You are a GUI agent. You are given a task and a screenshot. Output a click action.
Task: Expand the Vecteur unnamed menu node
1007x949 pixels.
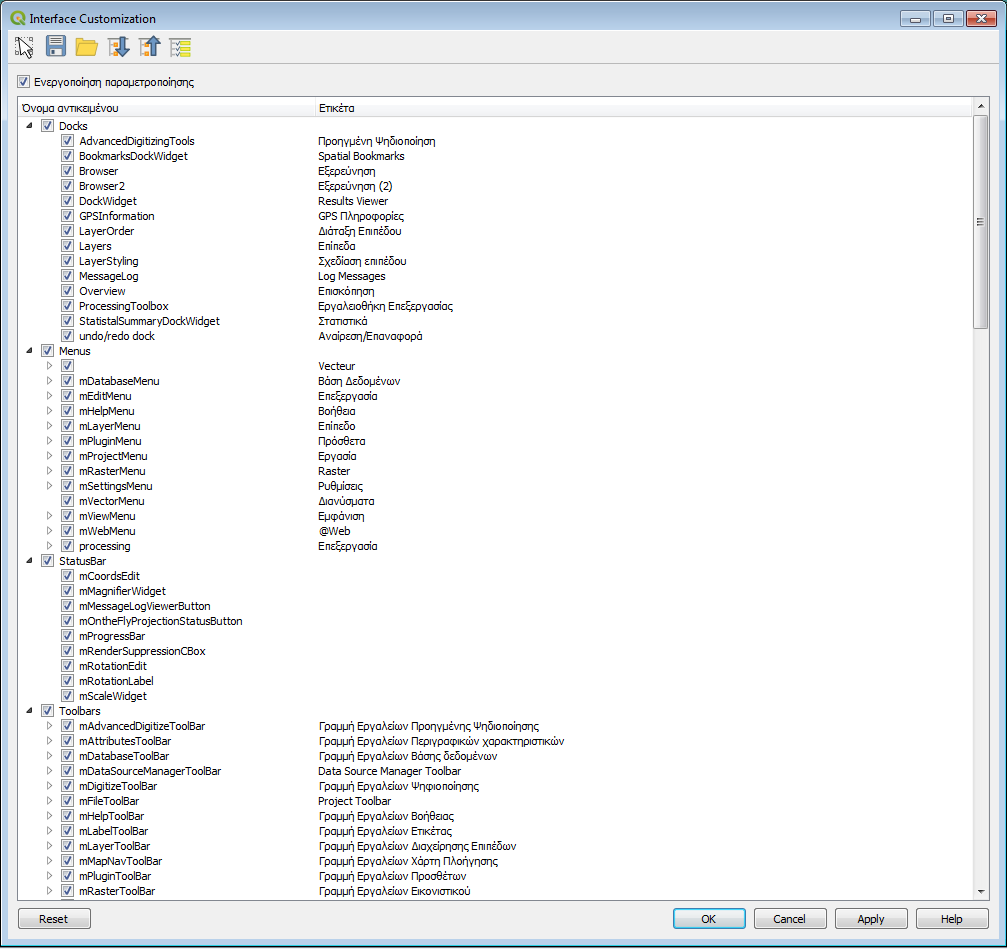[49, 365]
